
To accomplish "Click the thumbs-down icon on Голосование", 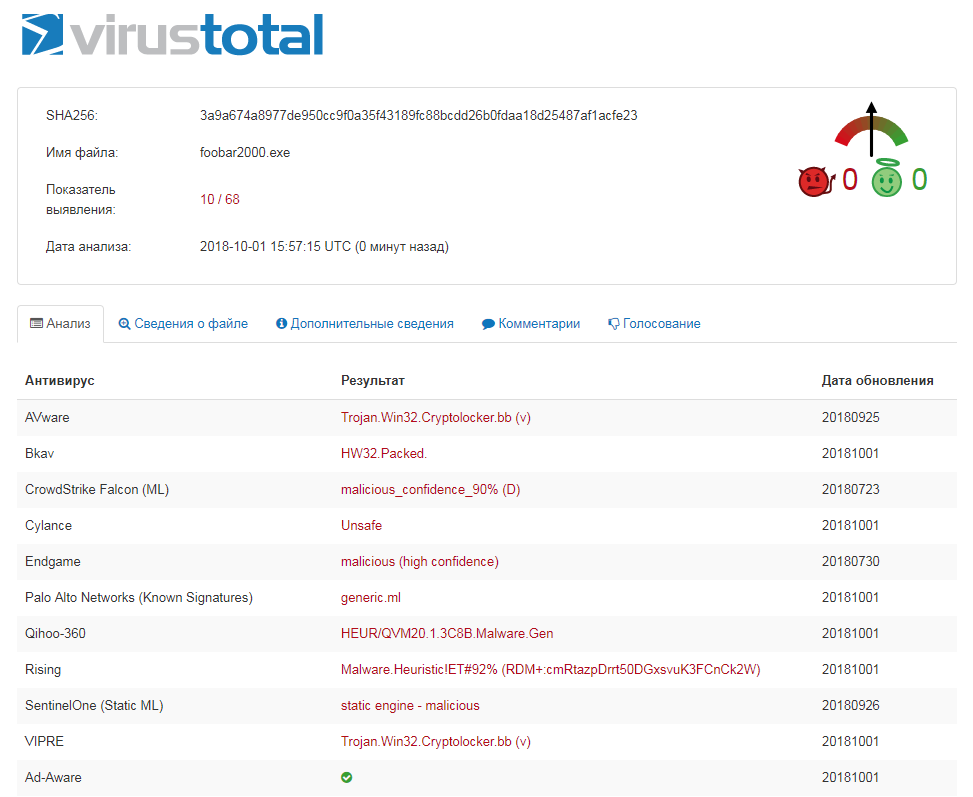I will [614, 324].
